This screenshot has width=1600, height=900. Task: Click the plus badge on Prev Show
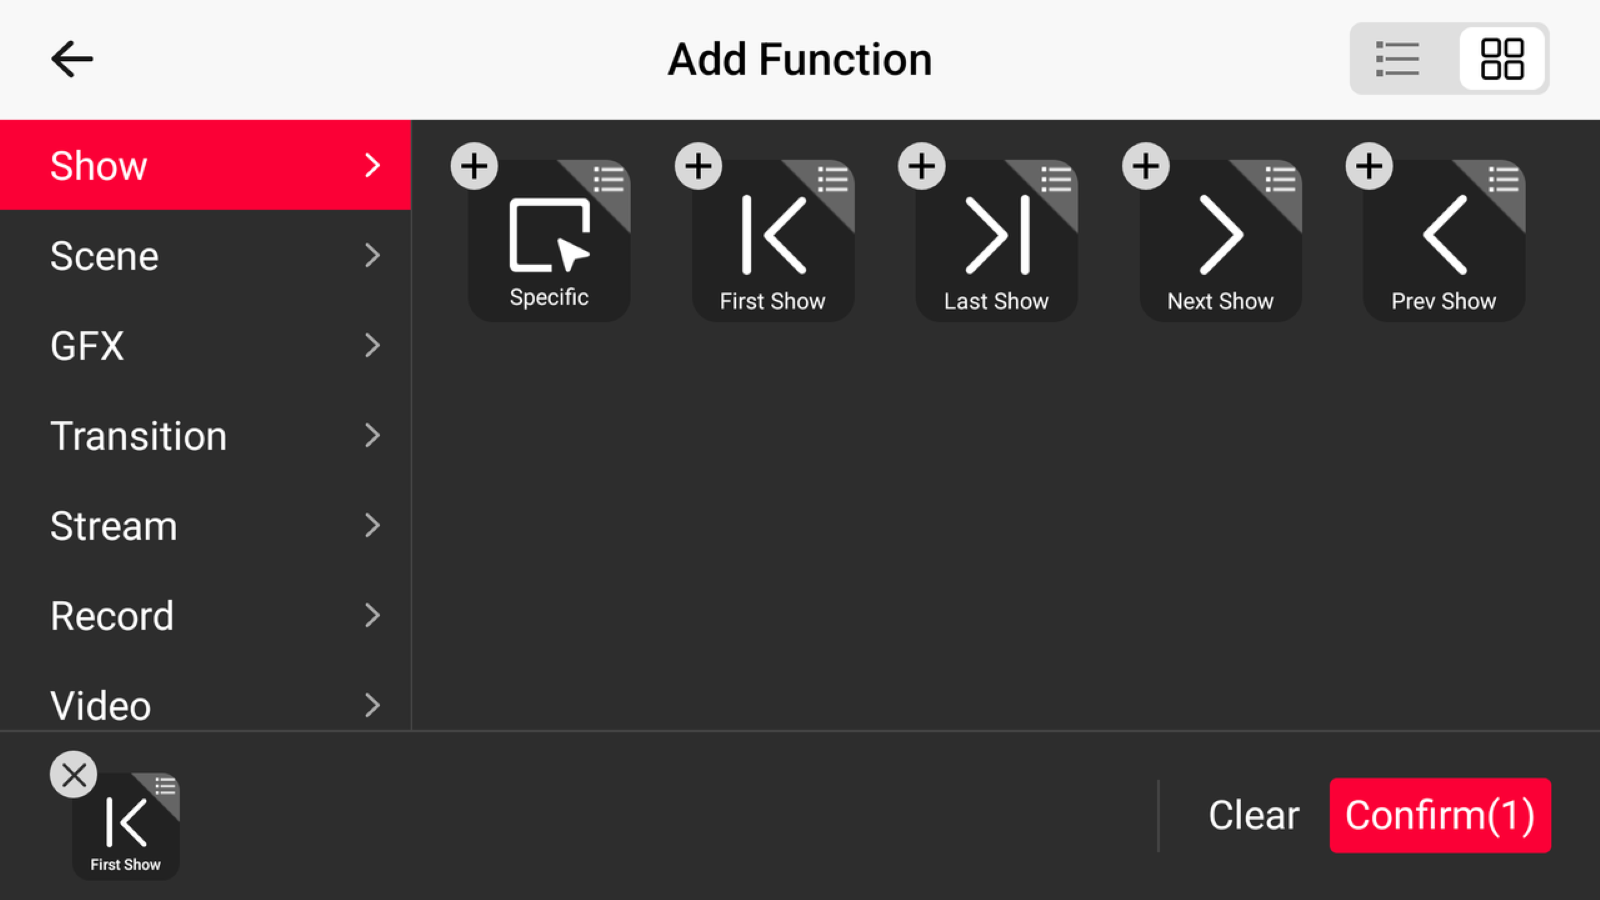pos(1369,166)
